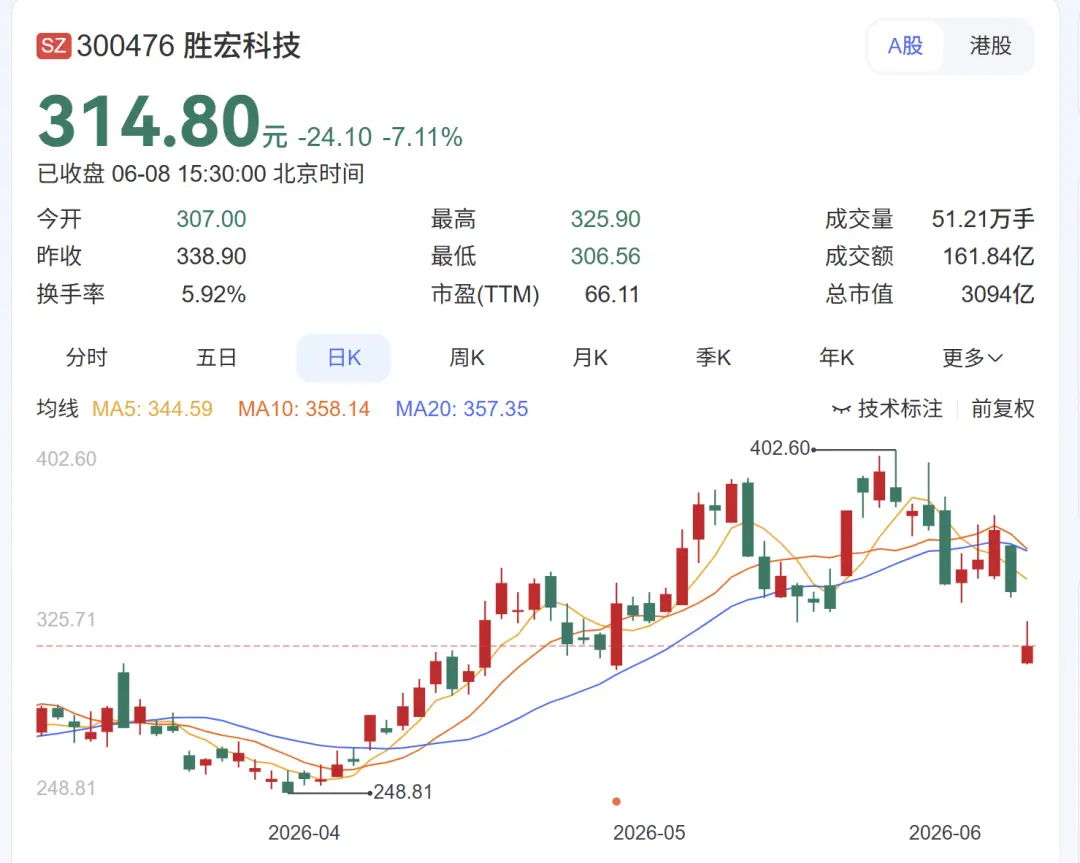Toggle the 技术标注 technical annotation option

click(900, 408)
